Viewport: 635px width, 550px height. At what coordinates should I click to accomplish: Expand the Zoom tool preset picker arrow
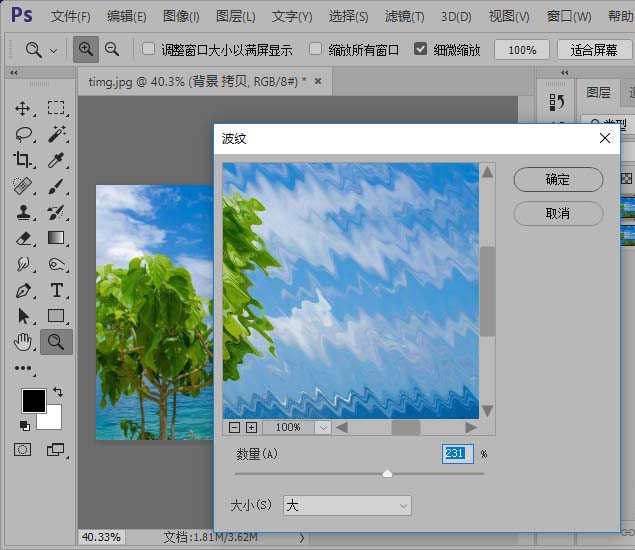(53, 50)
